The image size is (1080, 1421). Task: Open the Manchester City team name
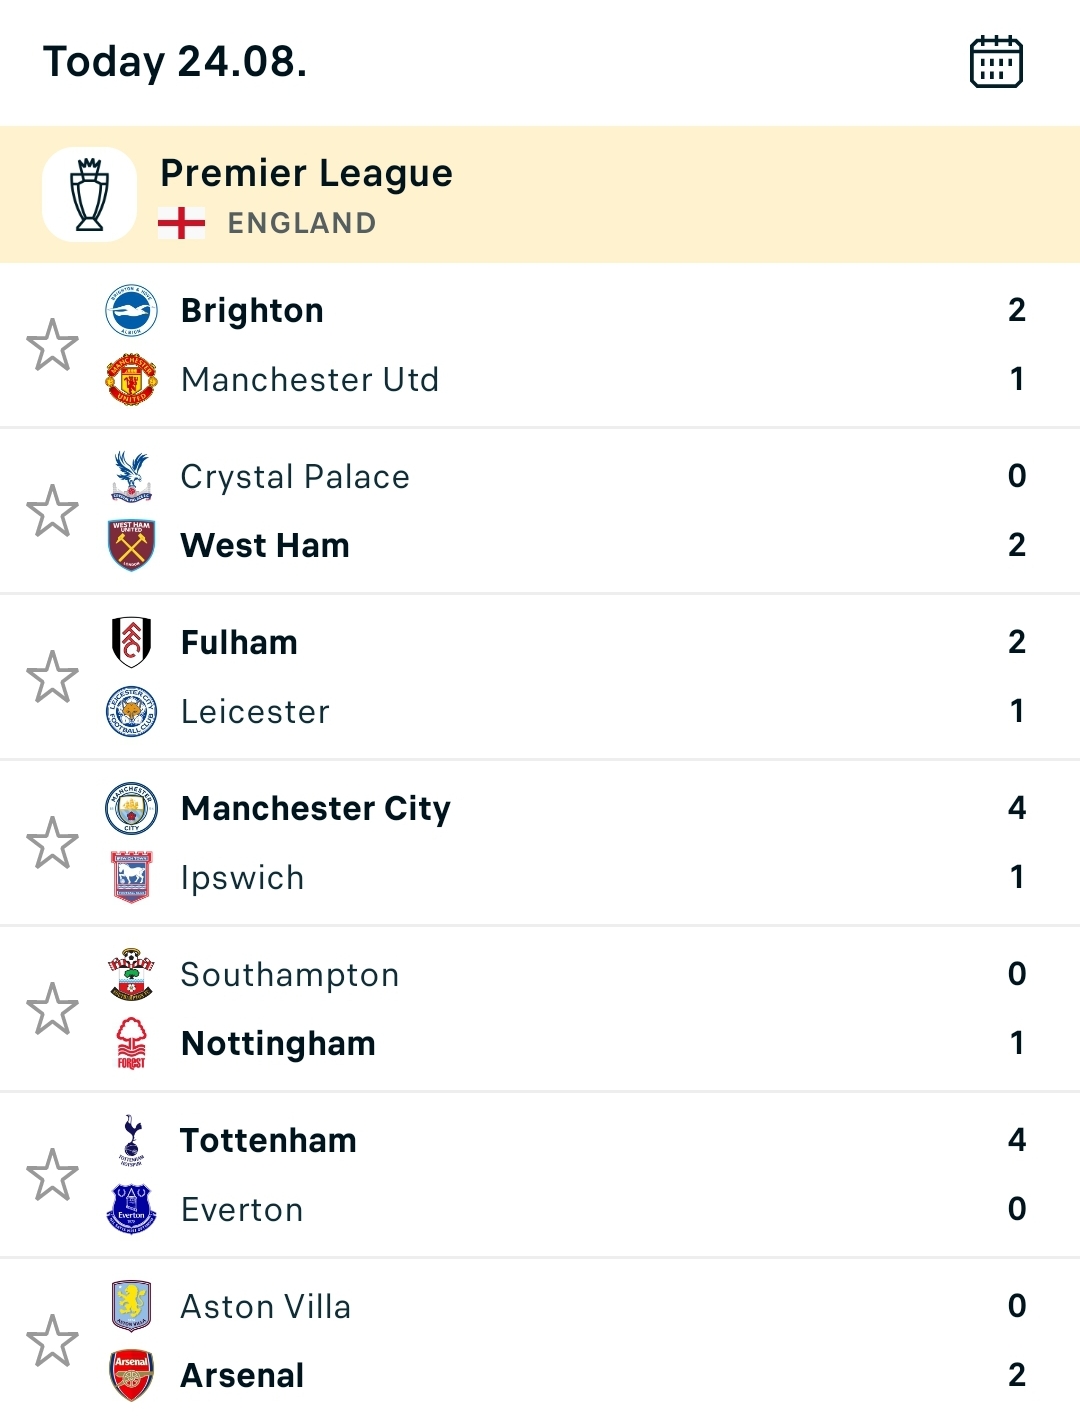[316, 808]
